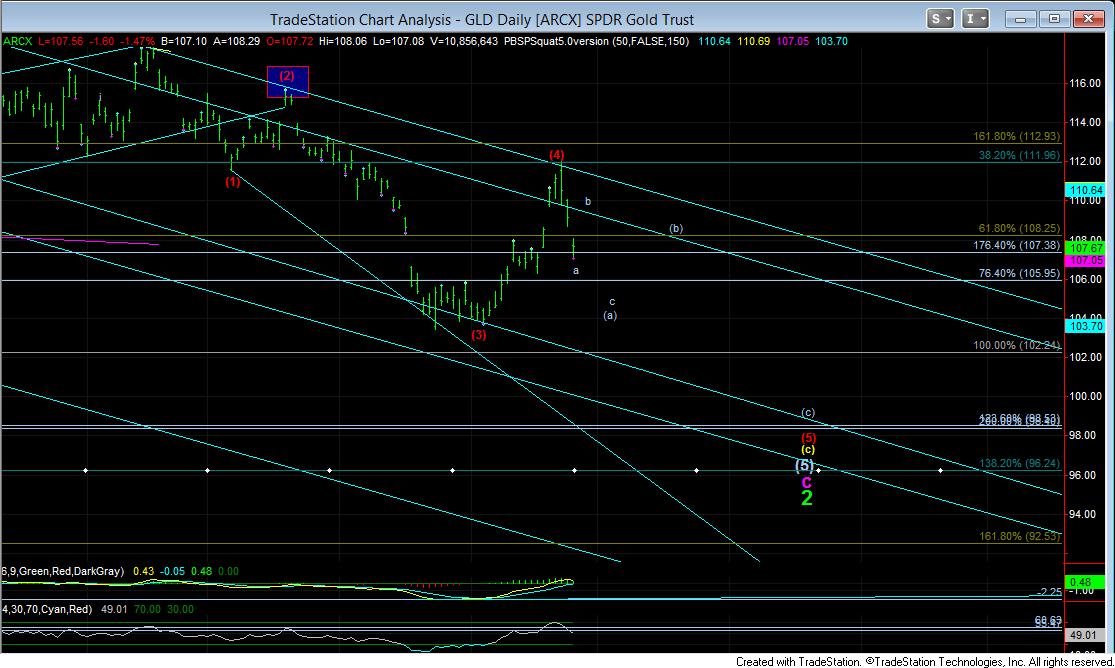
Task: Click the A=108.29 ask value
Action: tap(236, 41)
